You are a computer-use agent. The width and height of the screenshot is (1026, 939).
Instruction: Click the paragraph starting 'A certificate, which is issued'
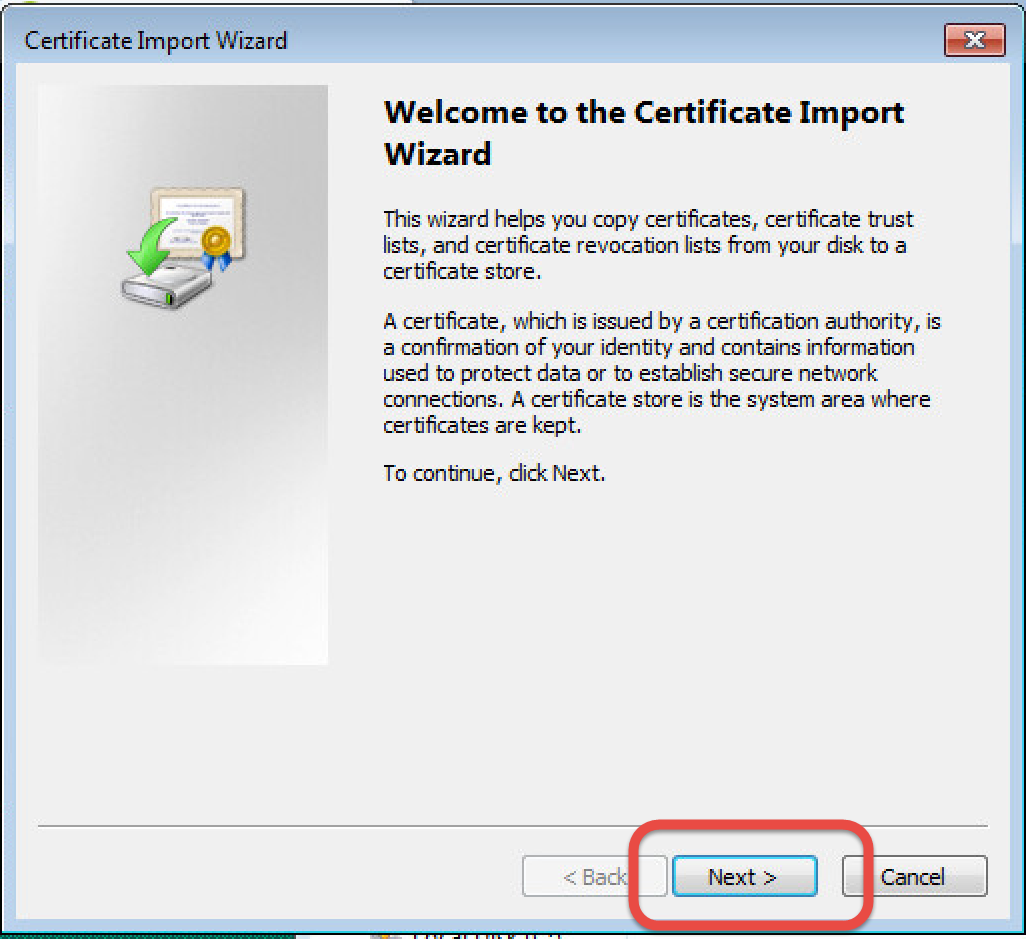[660, 373]
